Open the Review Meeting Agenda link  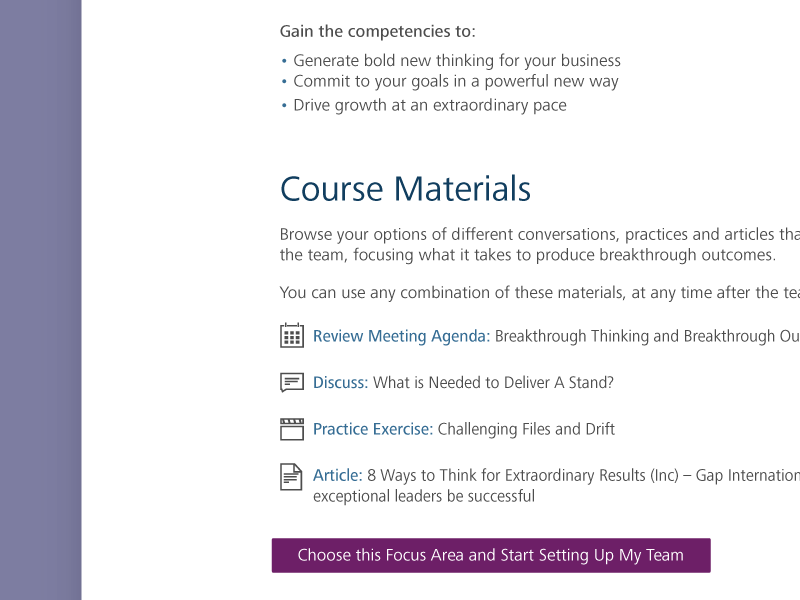pos(401,336)
